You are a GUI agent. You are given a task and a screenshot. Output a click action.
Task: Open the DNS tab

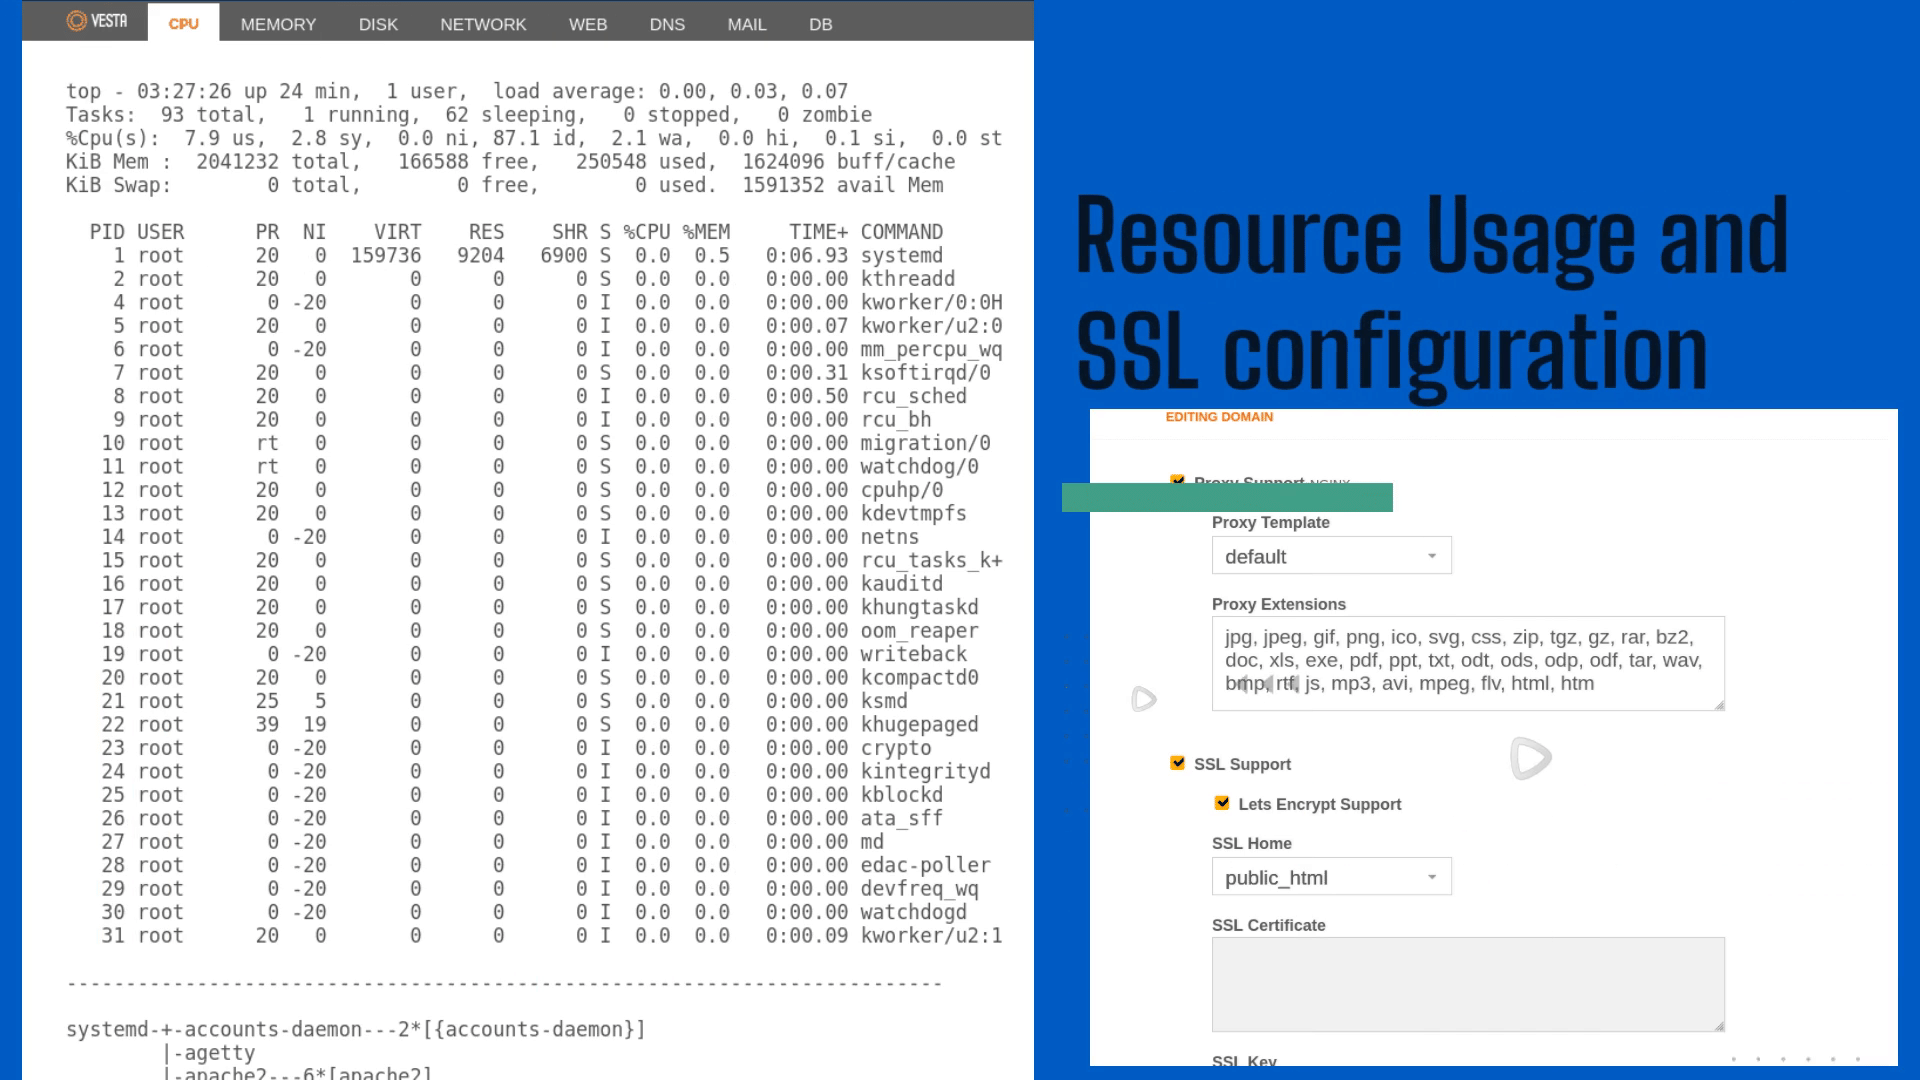click(667, 24)
